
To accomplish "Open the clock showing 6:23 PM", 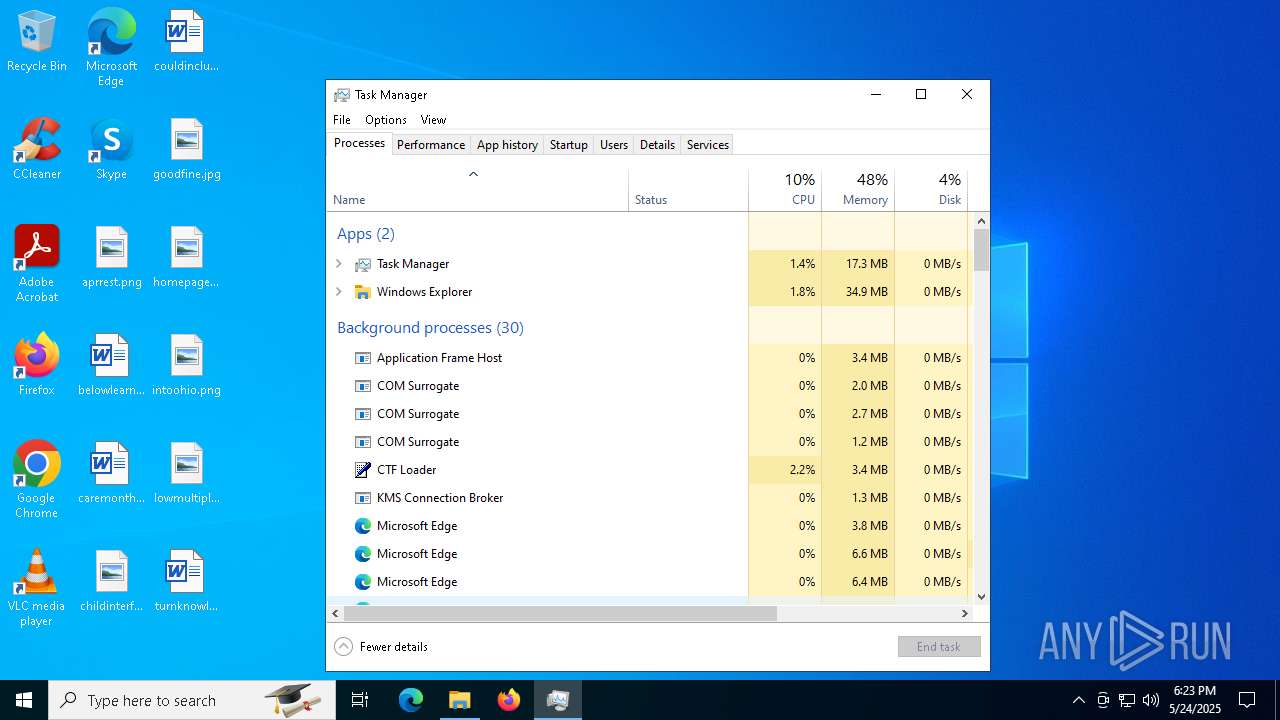I will click(1195, 700).
